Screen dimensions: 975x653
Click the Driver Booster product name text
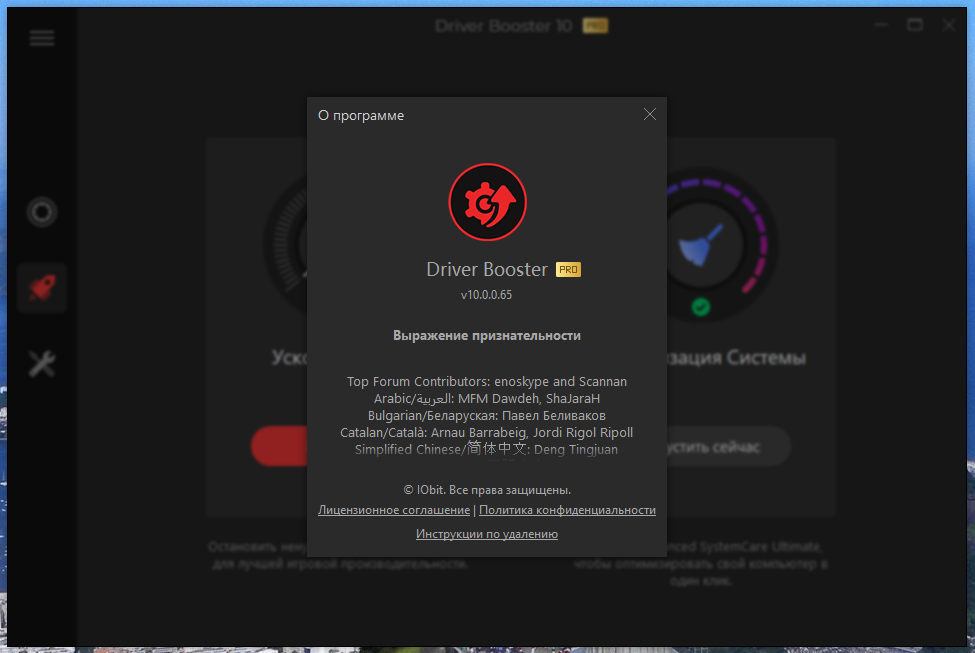coord(487,269)
